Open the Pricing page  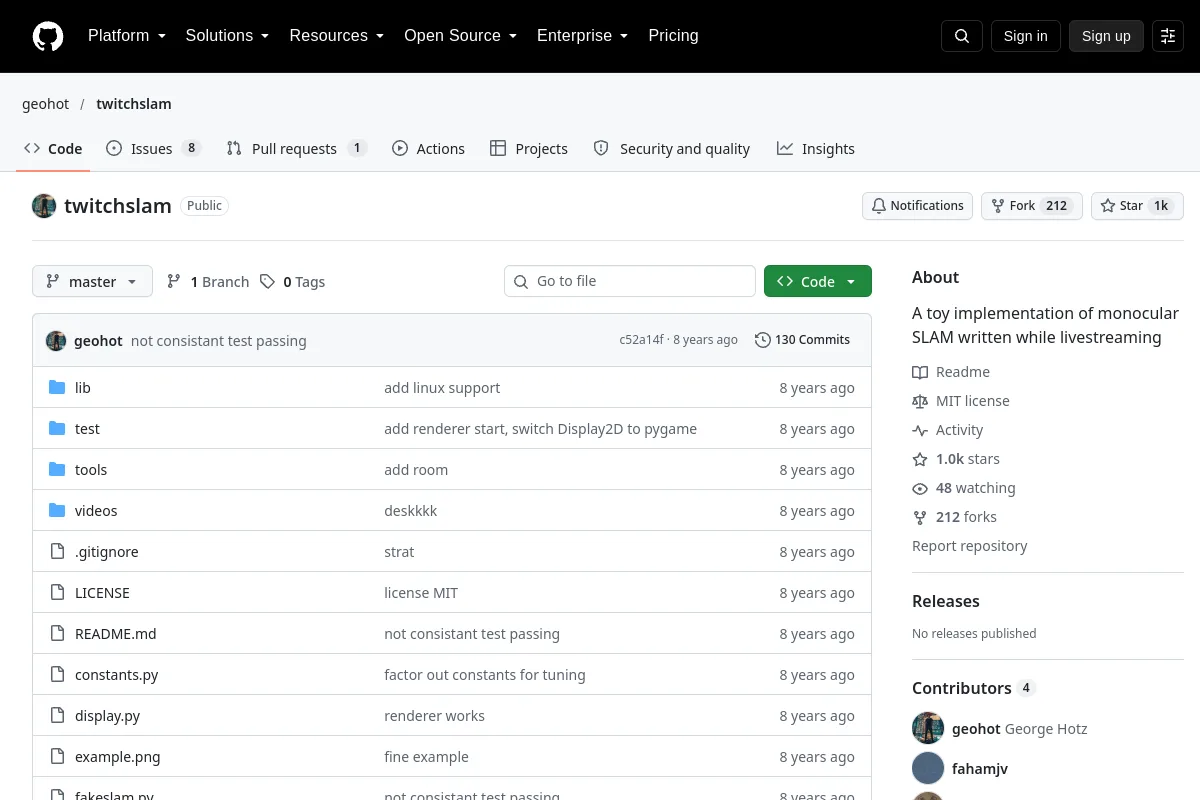point(673,36)
